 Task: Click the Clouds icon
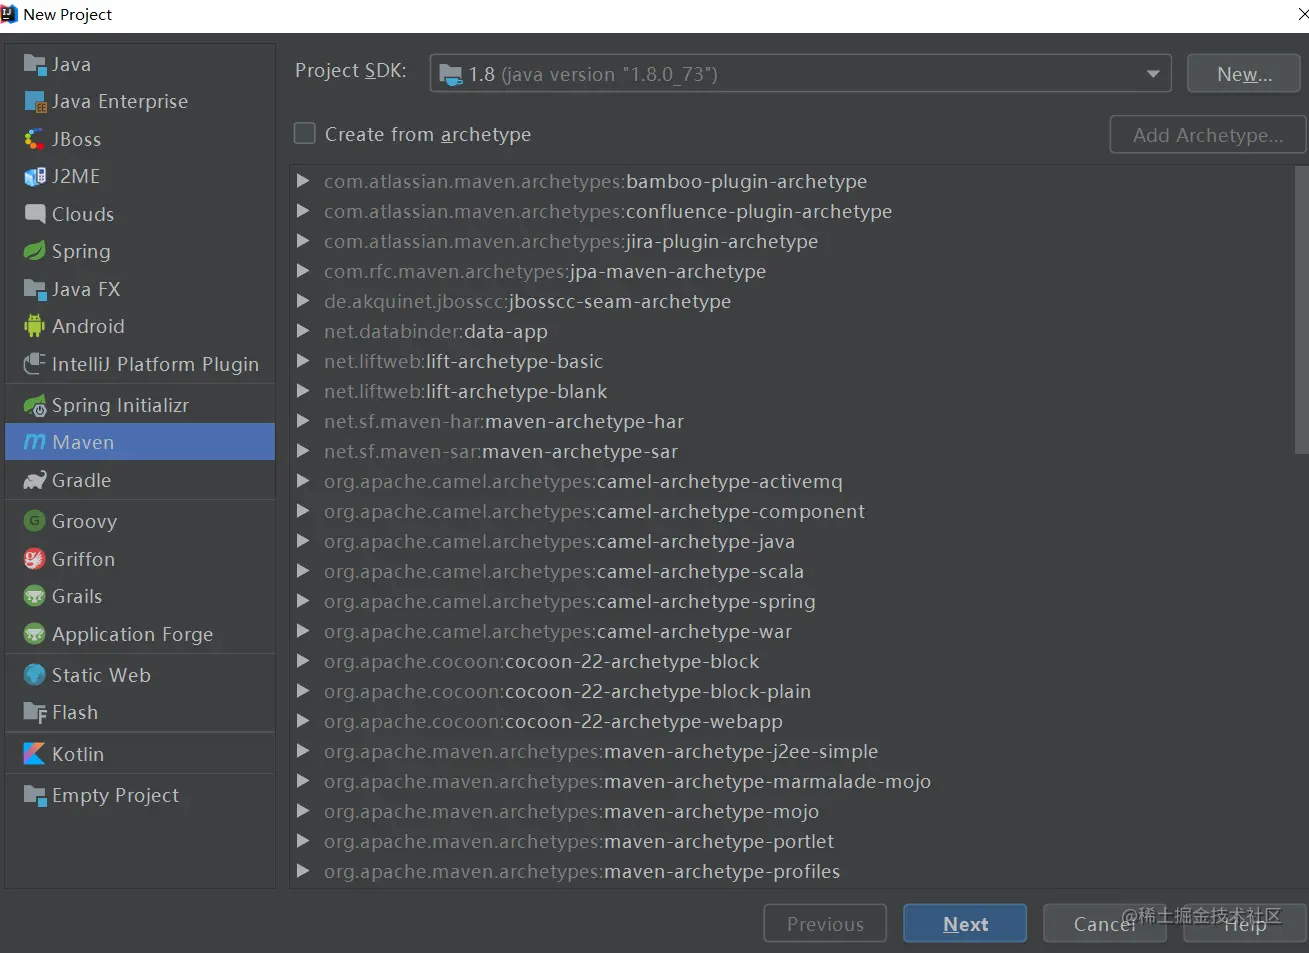click(35, 214)
